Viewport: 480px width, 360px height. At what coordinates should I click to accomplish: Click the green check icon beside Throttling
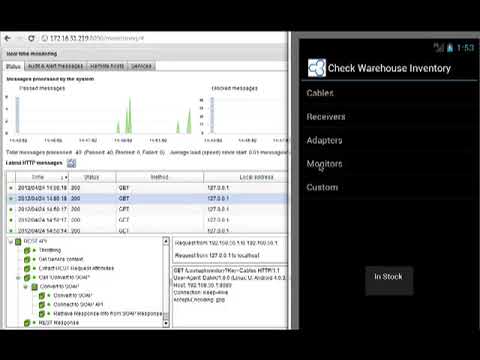27,250
